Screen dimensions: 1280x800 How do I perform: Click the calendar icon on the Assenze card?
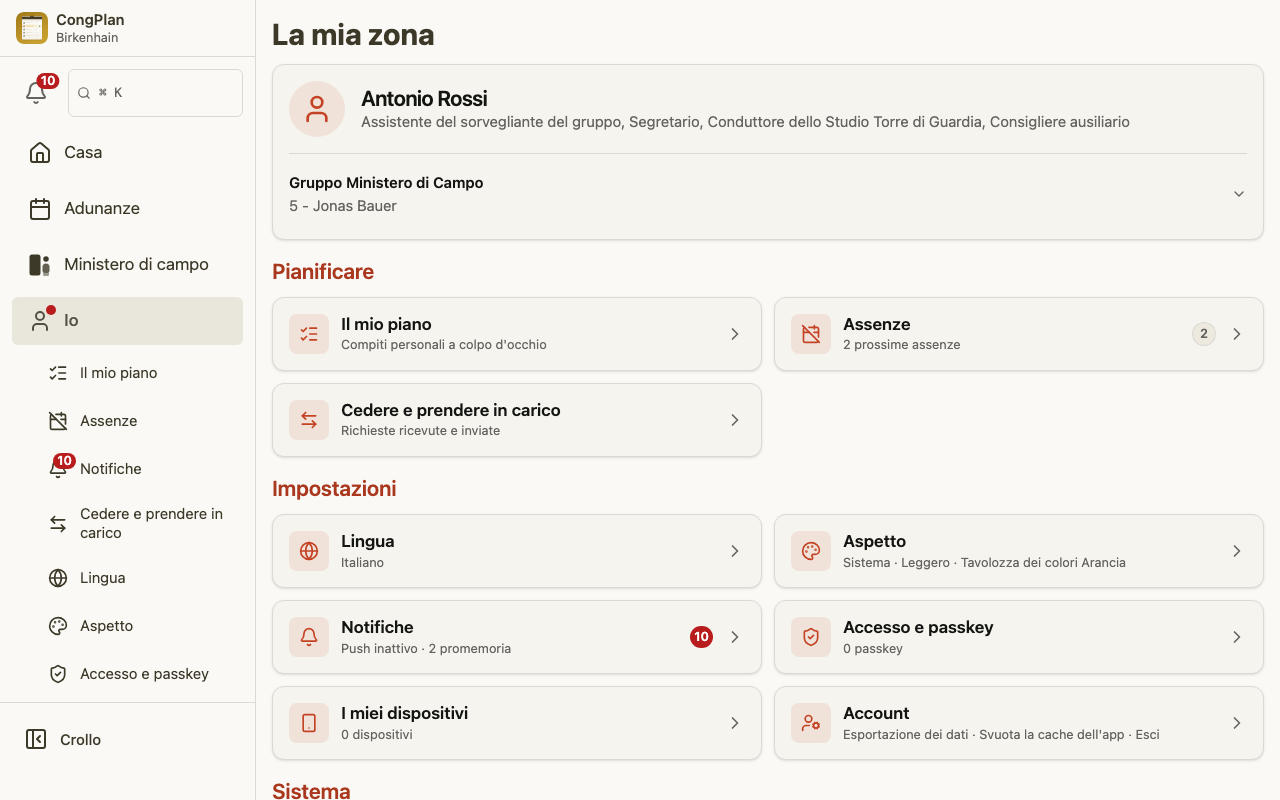[x=811, y=334]
